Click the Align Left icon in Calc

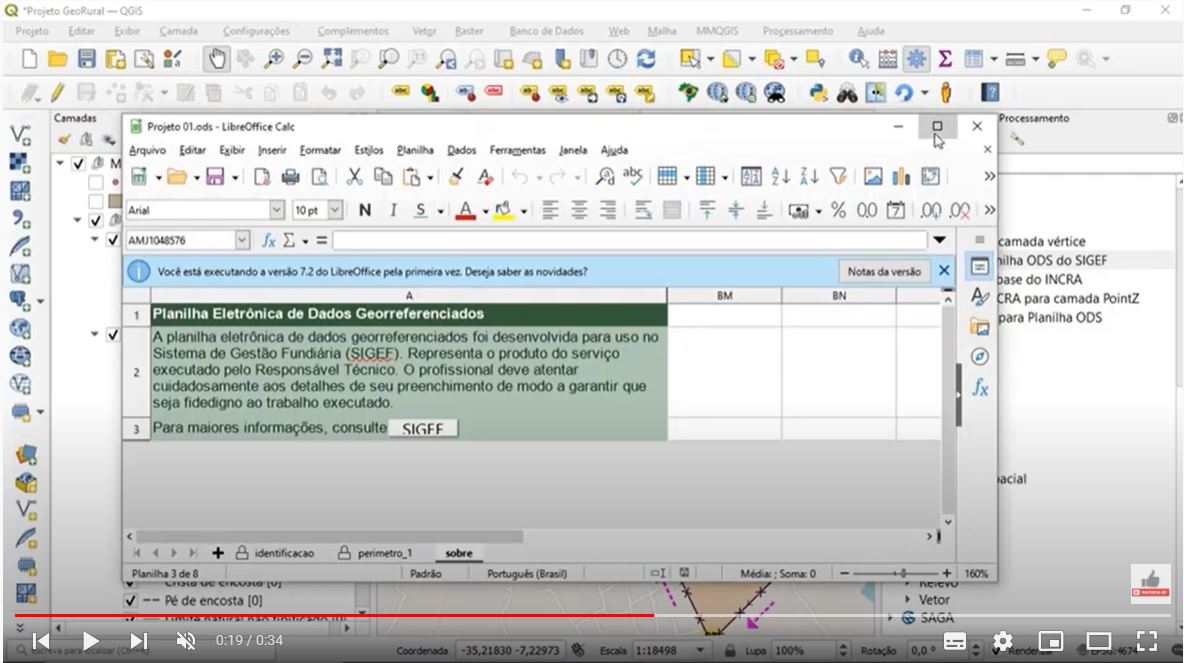(x=550, y=211)
